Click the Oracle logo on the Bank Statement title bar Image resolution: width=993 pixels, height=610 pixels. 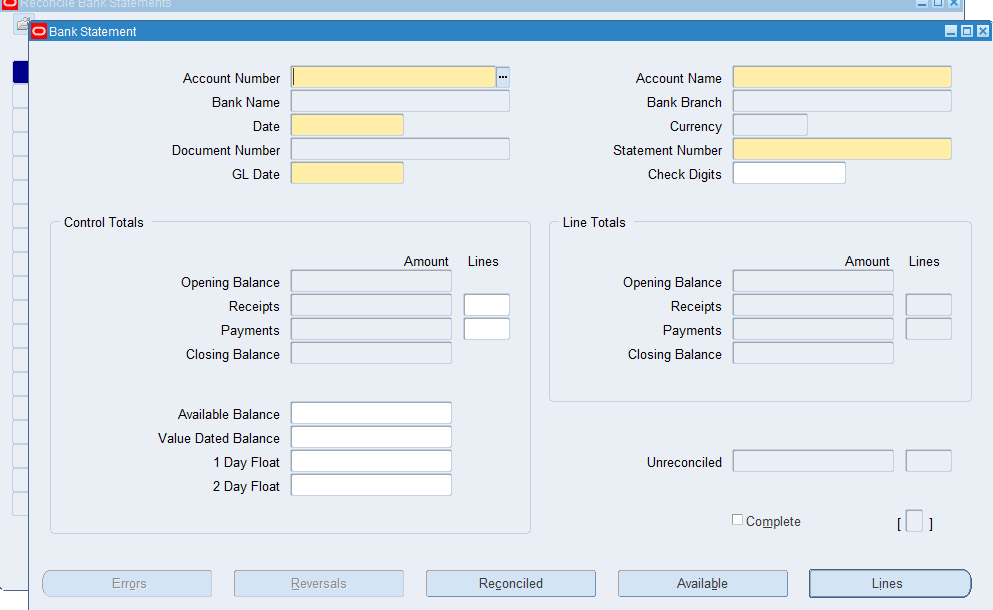38,31
